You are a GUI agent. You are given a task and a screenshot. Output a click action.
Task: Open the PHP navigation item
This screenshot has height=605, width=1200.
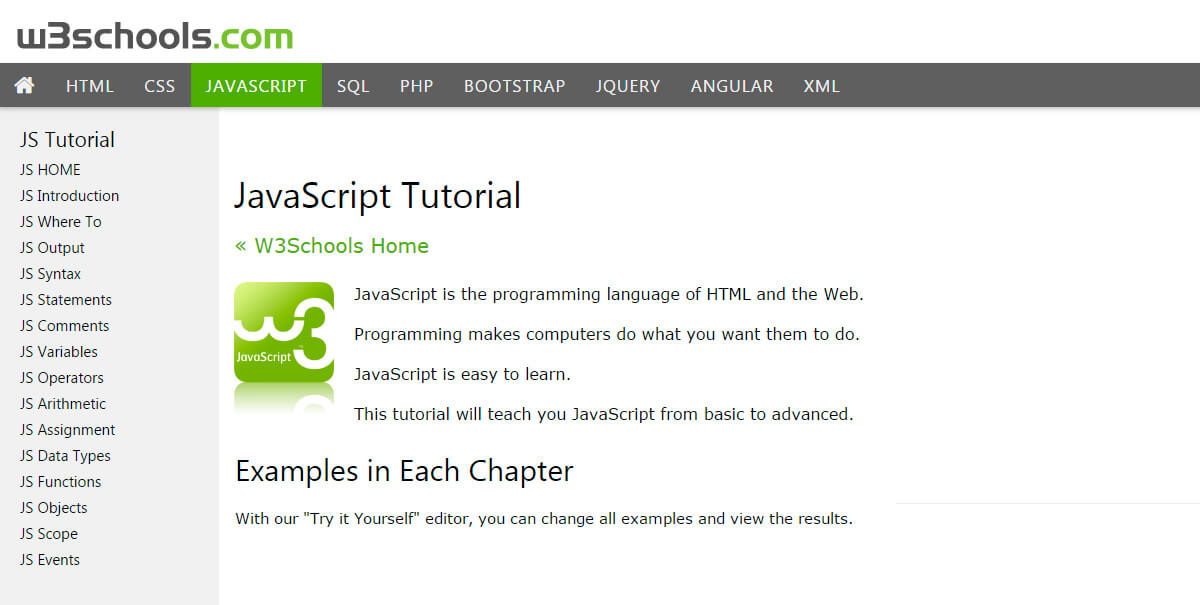click(x=417, y=86)
